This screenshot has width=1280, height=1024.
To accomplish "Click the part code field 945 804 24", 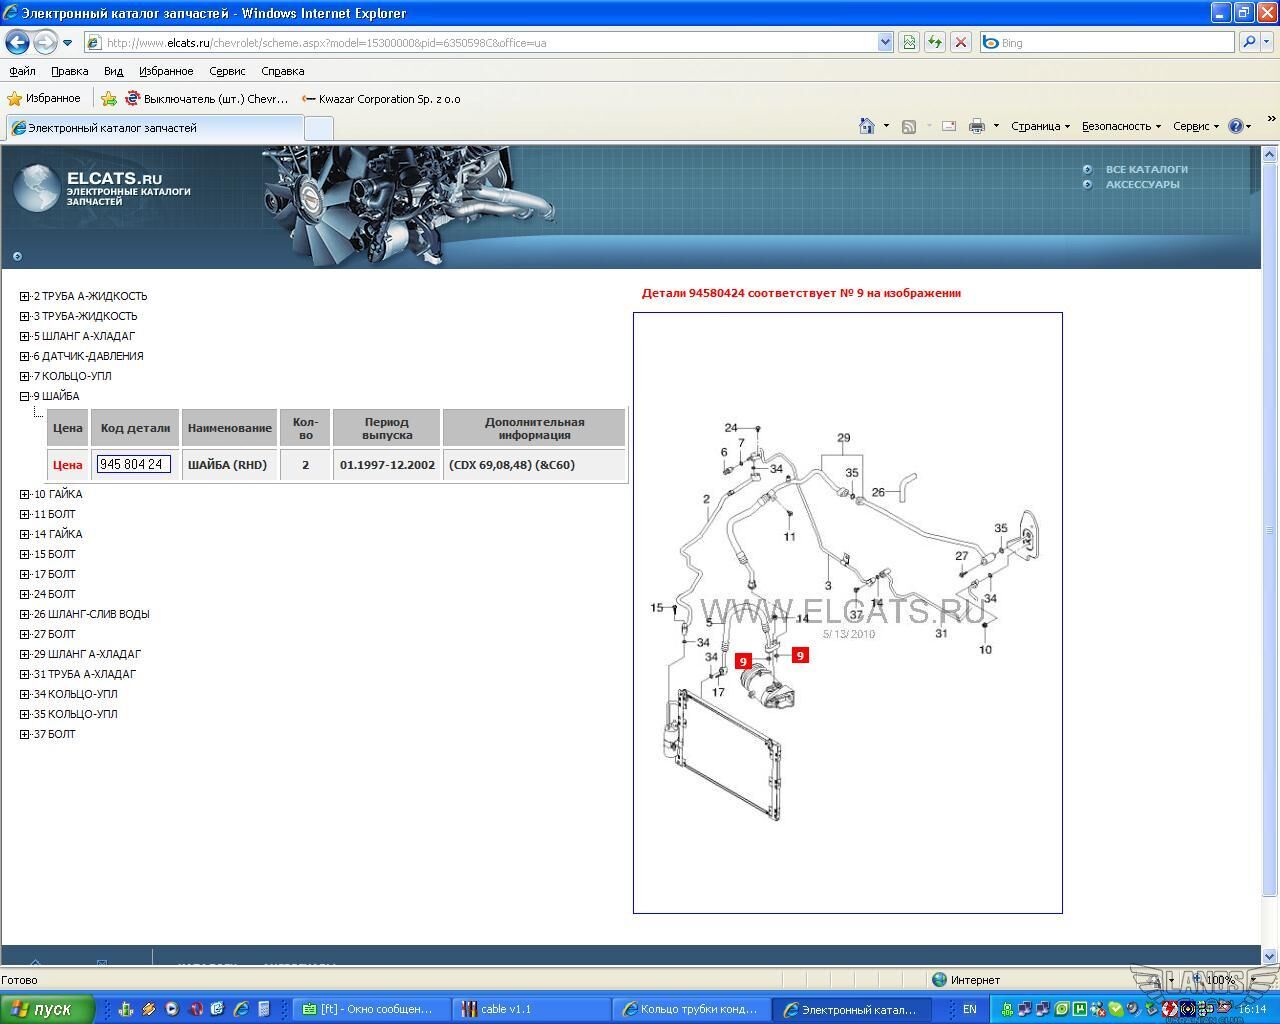I will [x=134, y=464].
